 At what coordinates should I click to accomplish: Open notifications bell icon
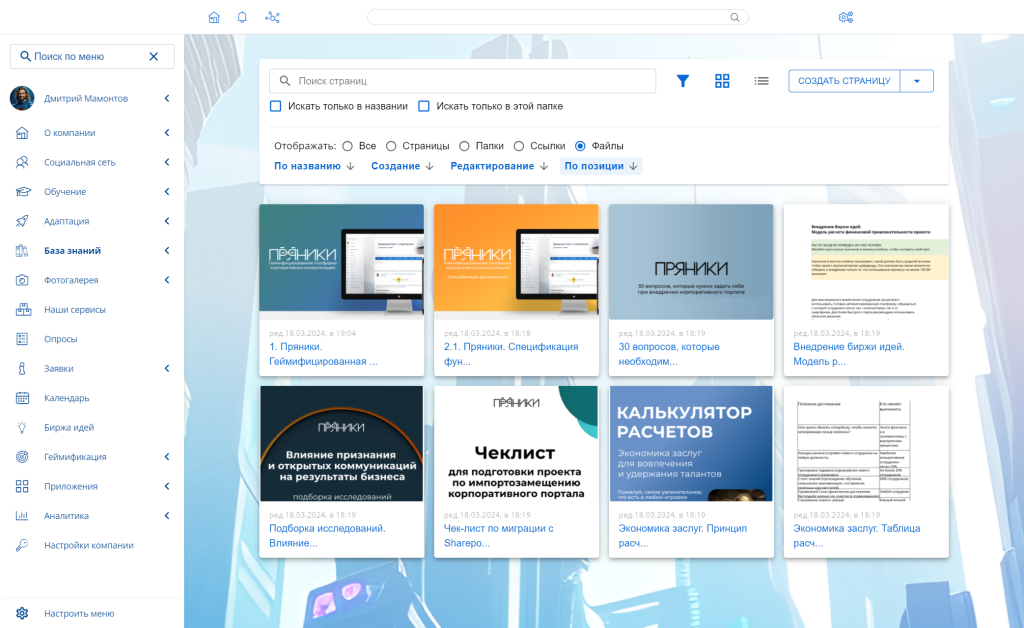(x=242, y=17)
